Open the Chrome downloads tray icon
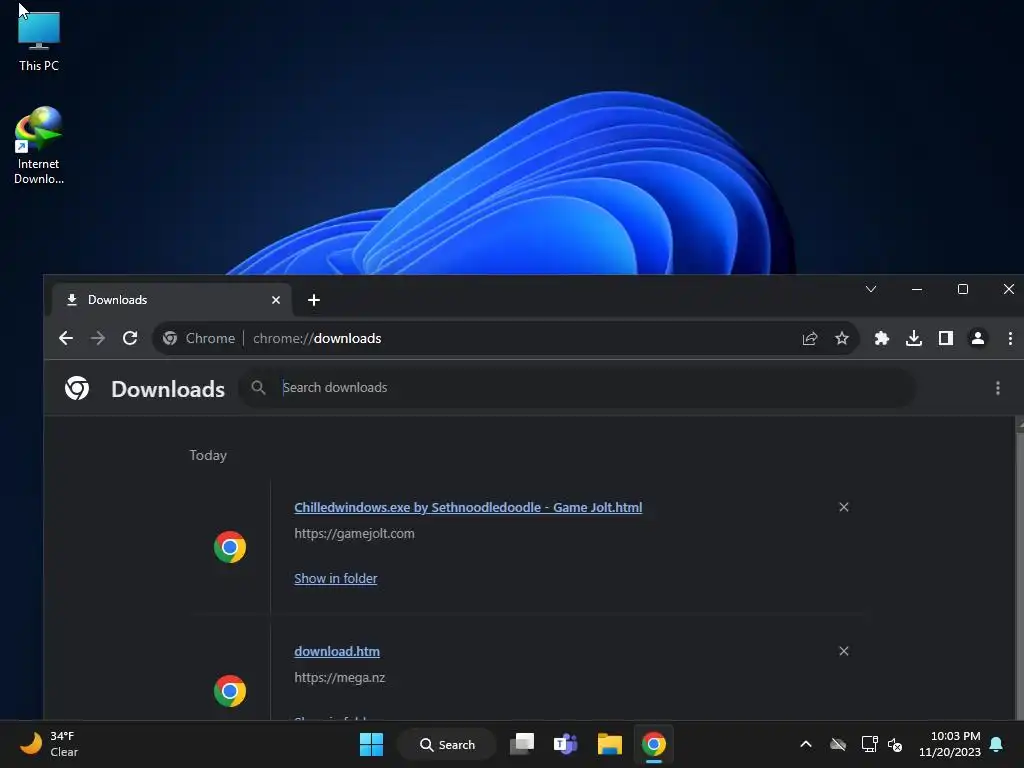Screen dimensions: 1024x768 pos(914,338)
